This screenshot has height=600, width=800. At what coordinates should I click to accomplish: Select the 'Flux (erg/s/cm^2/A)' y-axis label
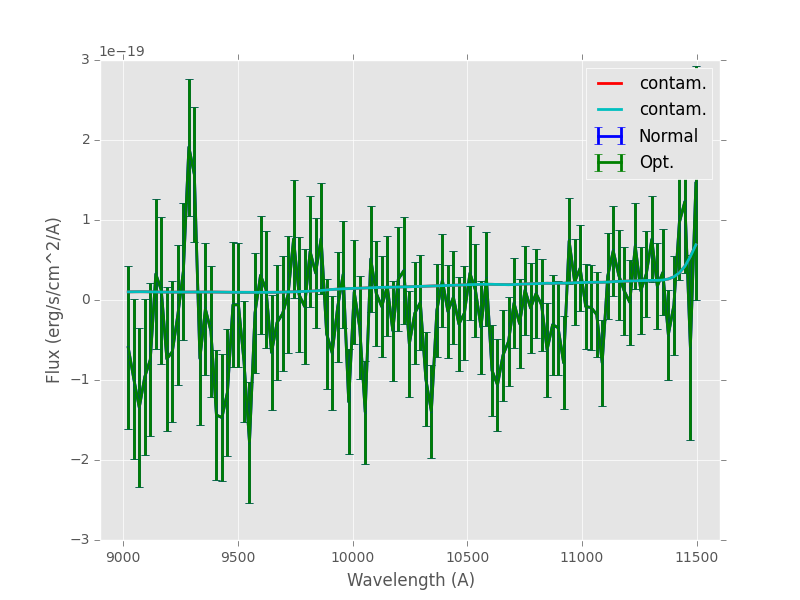(54, 300)
